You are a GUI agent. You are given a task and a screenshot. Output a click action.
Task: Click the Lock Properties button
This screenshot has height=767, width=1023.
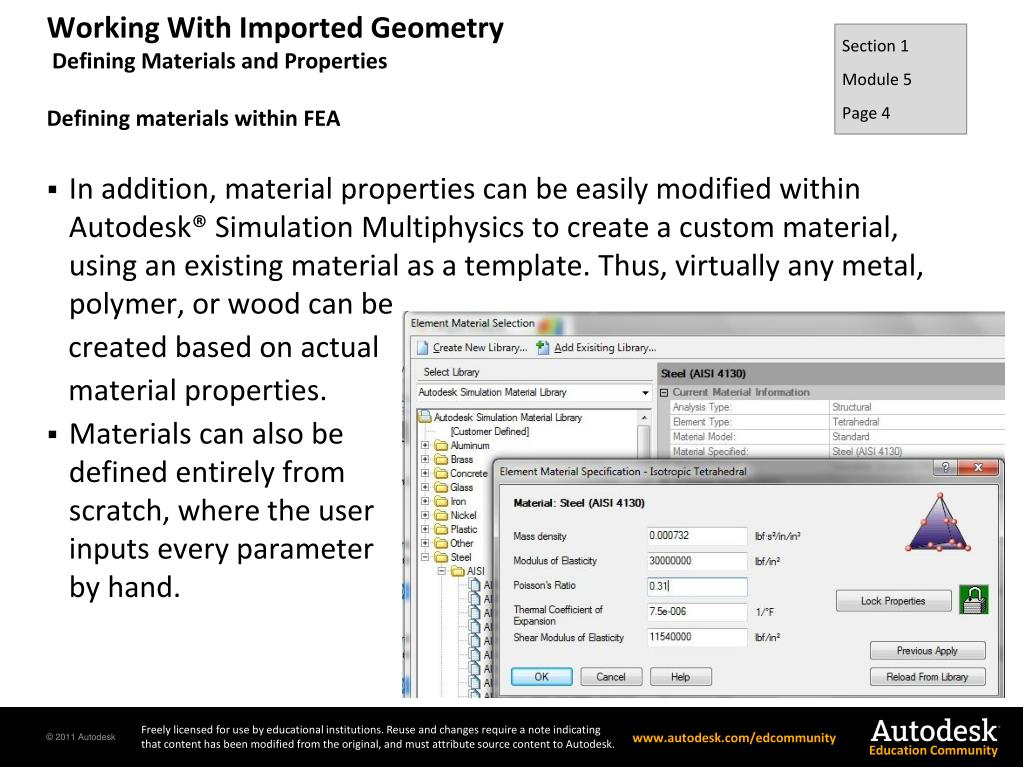893,601
